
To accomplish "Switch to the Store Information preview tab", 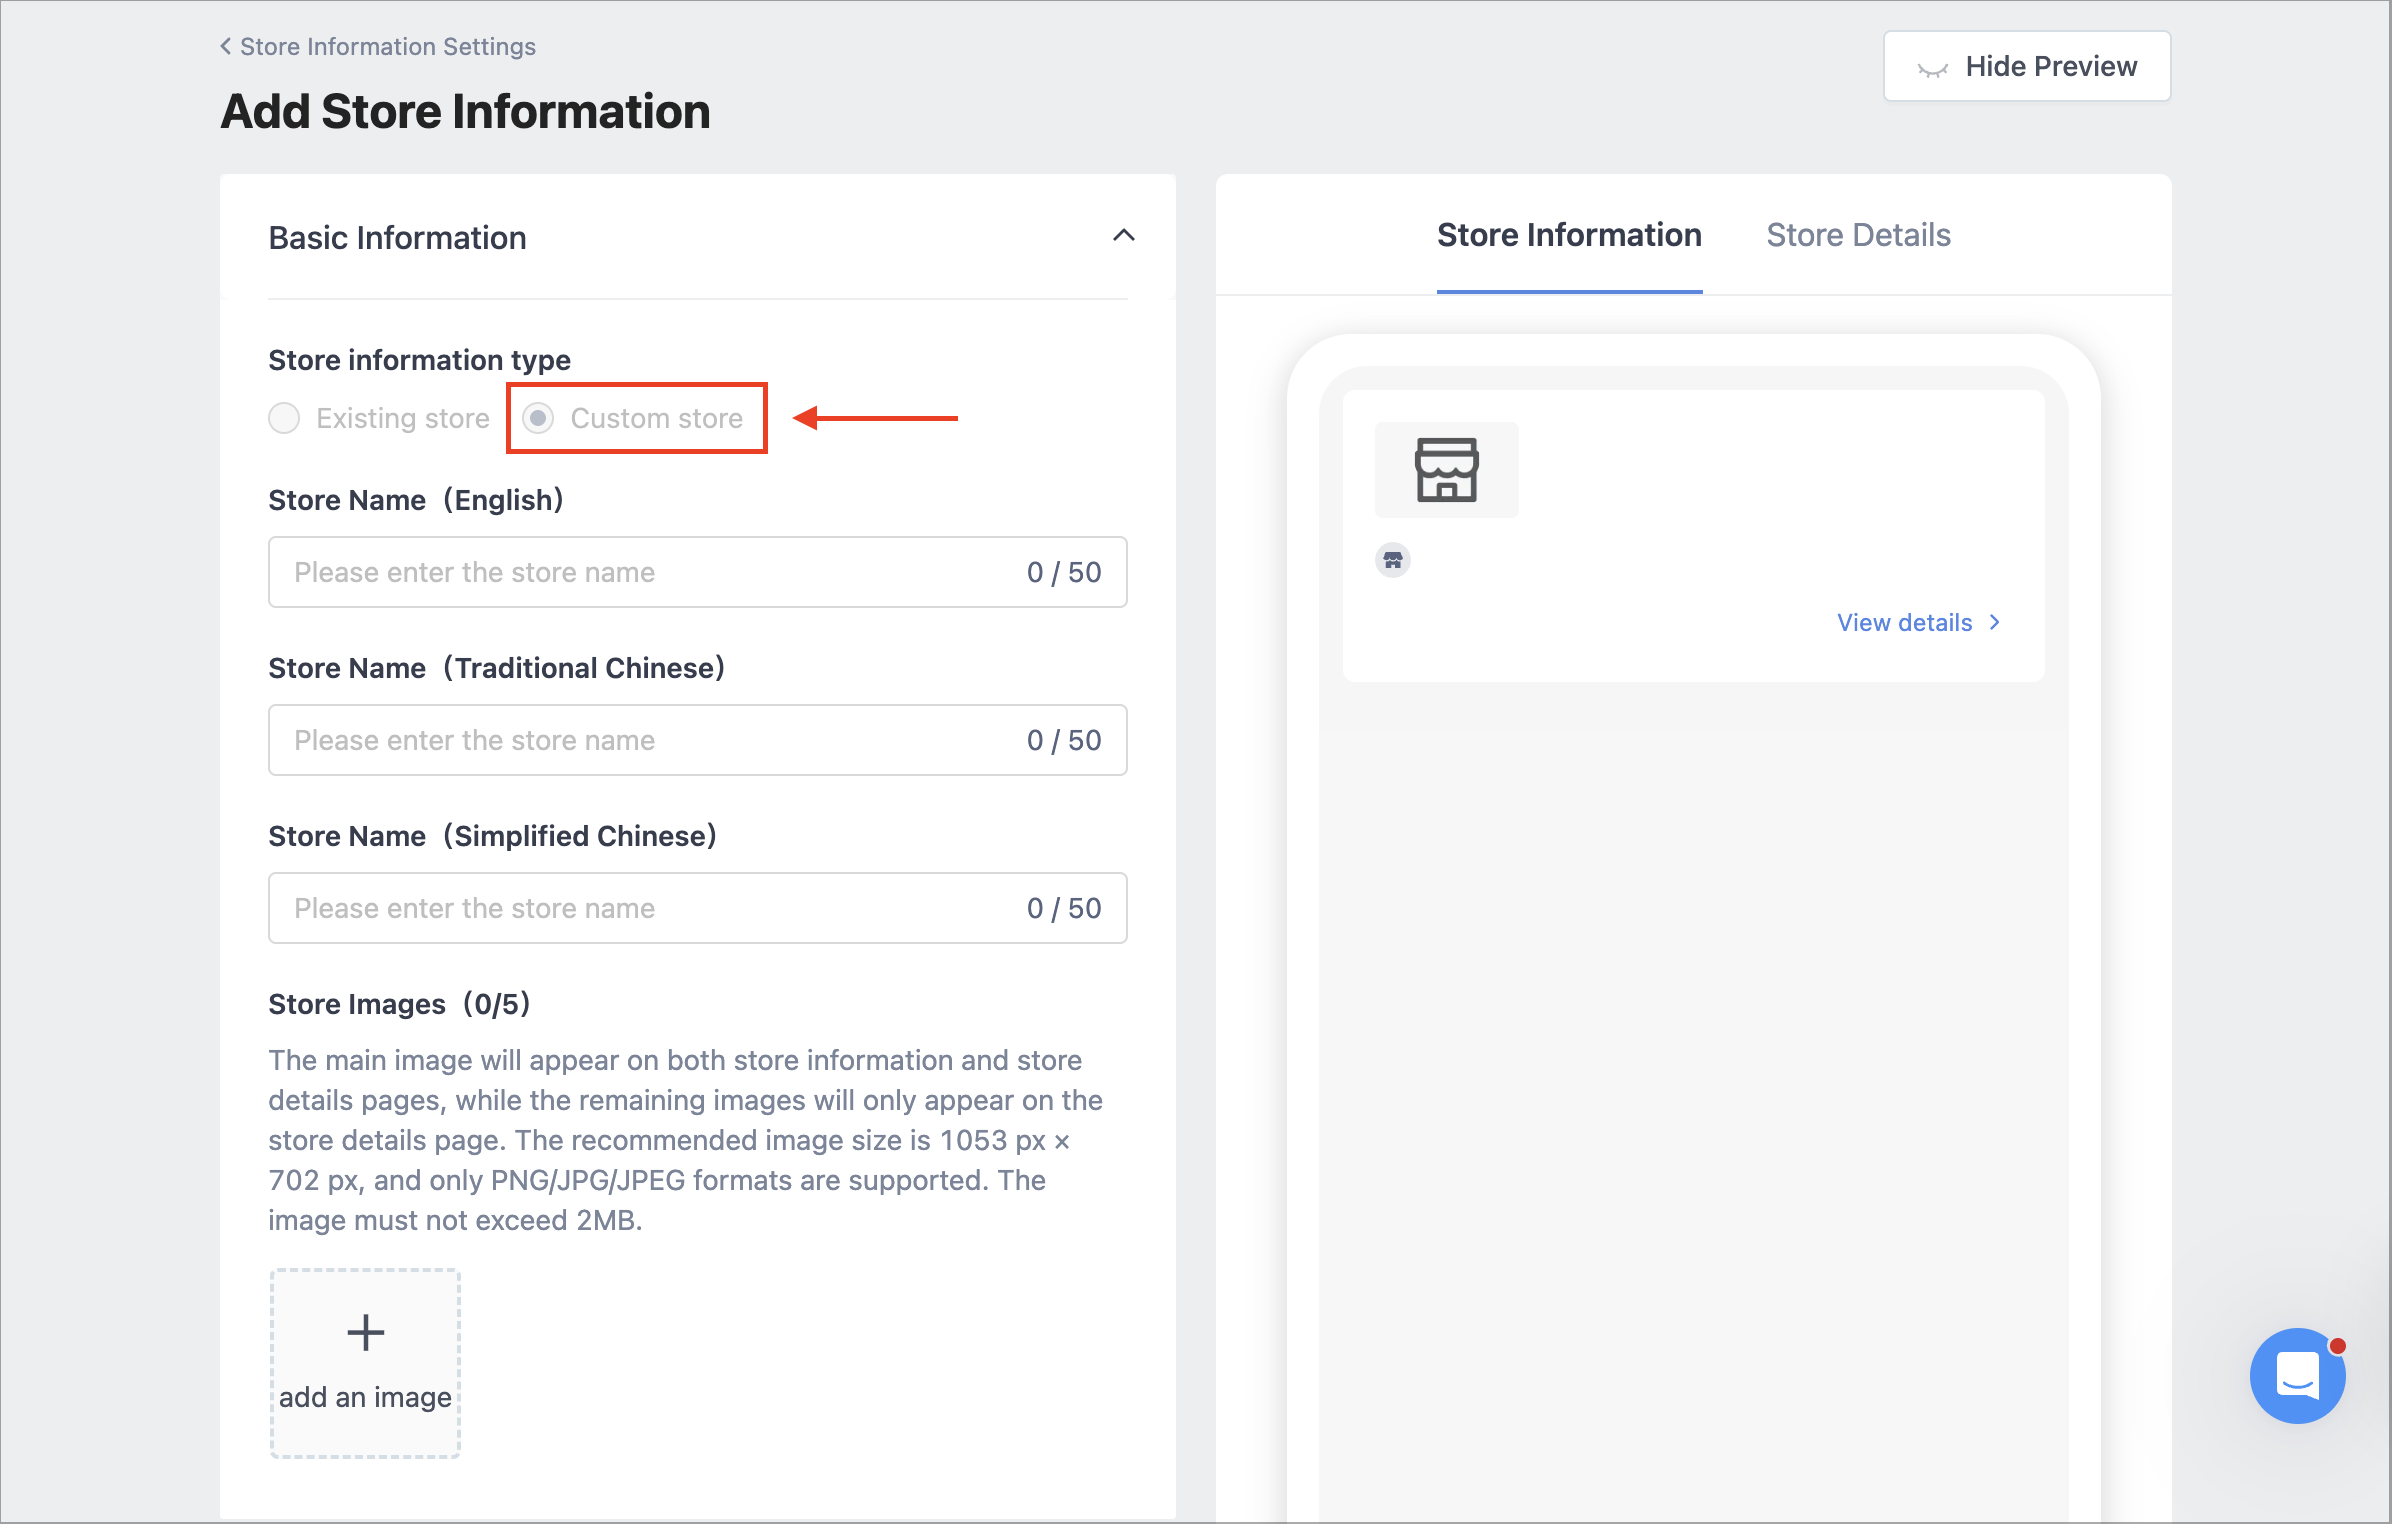I will 1569,235.
